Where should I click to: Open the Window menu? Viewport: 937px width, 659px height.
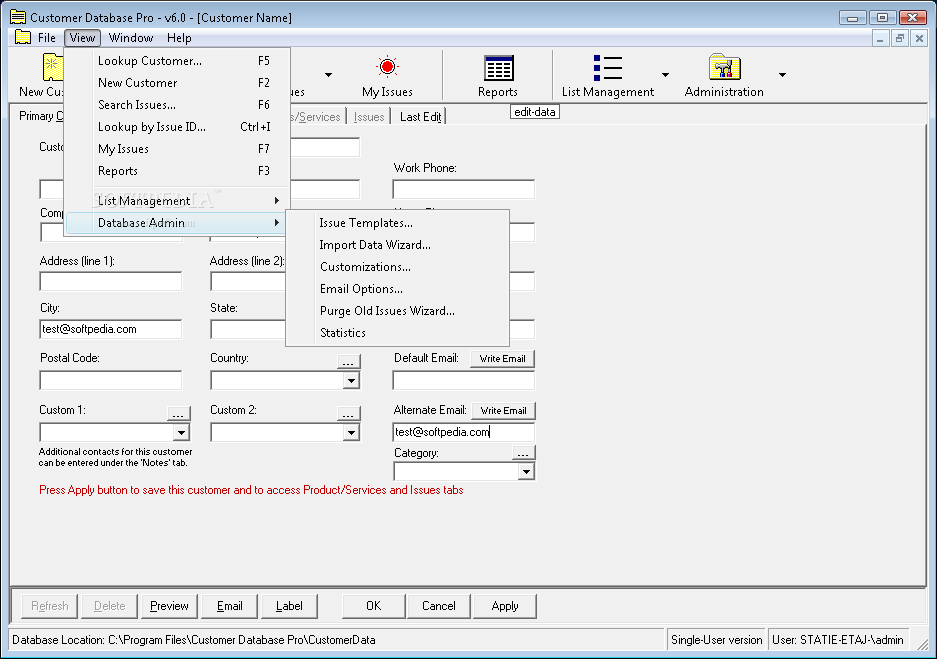131,38
